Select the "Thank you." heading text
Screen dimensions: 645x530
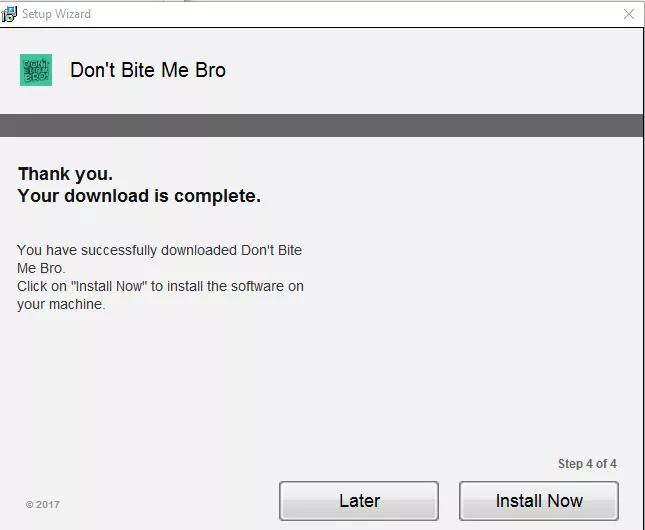point(65,174)
